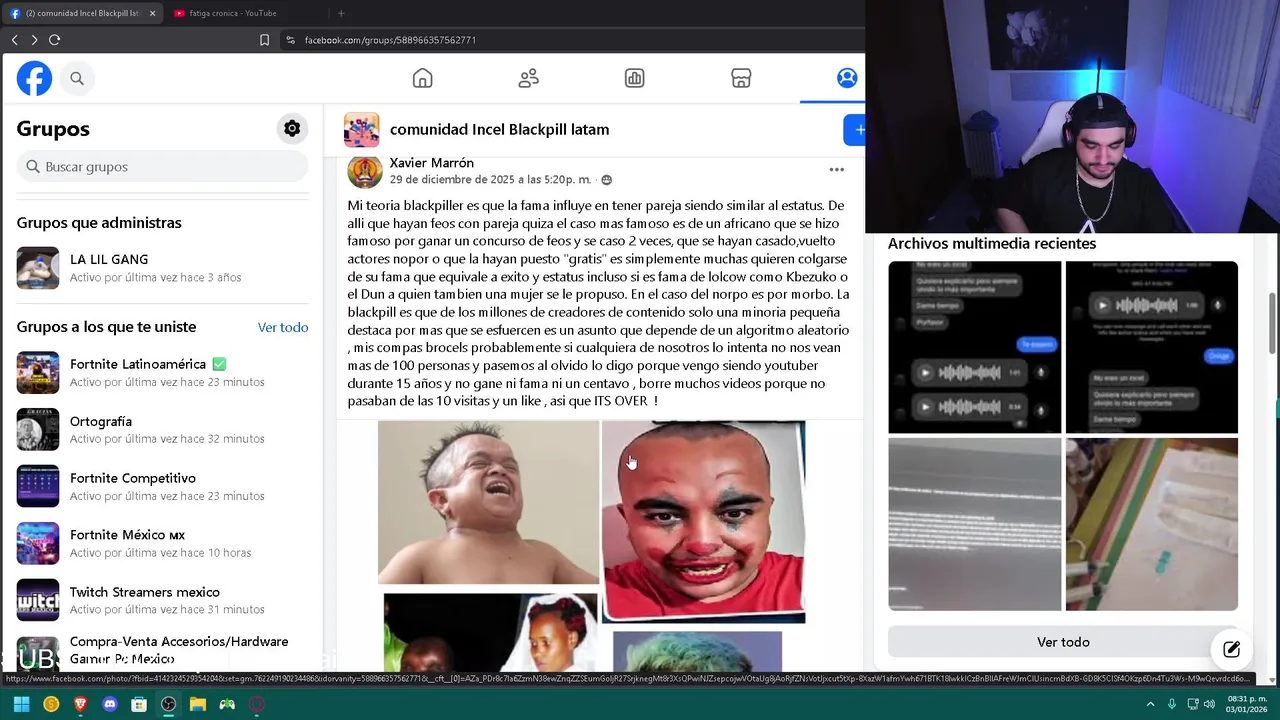The image size is (1280, 720).
Task: Open new message compose icon
Action: point(1232,649)
